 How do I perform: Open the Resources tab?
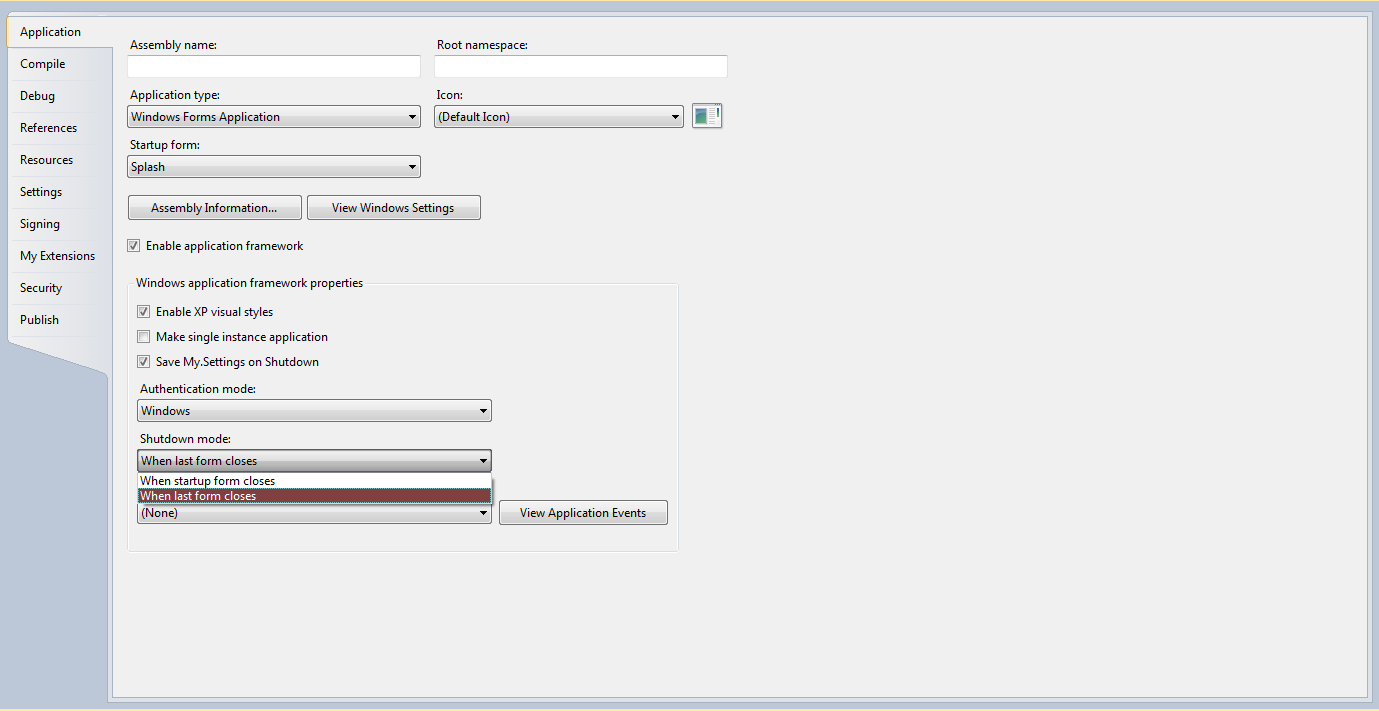pyautogui.click(x=47, y=160)
